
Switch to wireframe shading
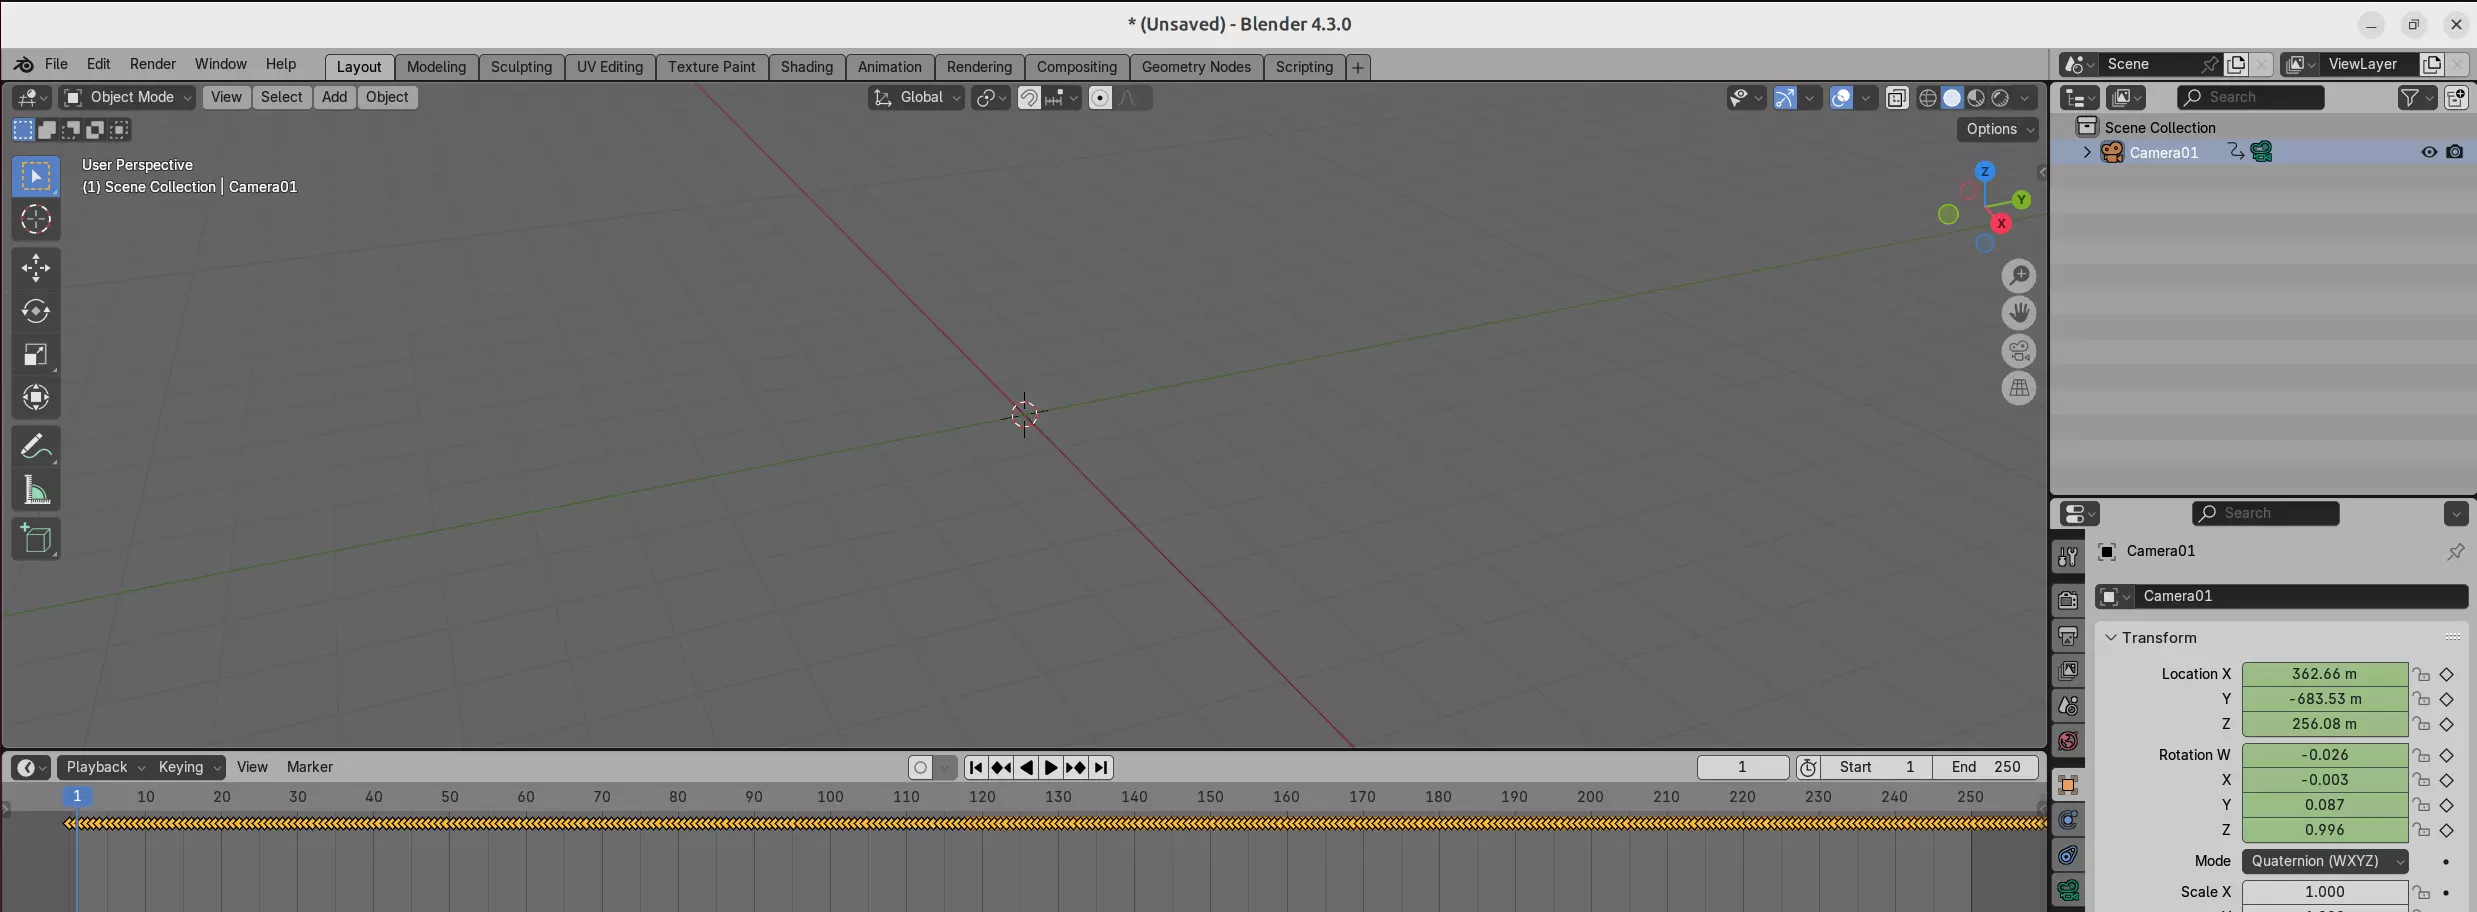1928,97
